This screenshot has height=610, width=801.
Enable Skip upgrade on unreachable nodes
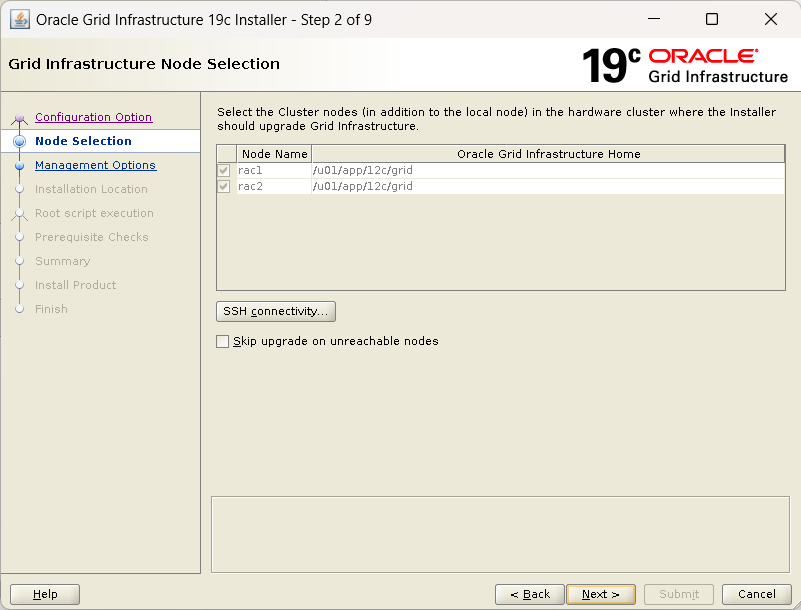pyautogui.click(x=222, y=341)
